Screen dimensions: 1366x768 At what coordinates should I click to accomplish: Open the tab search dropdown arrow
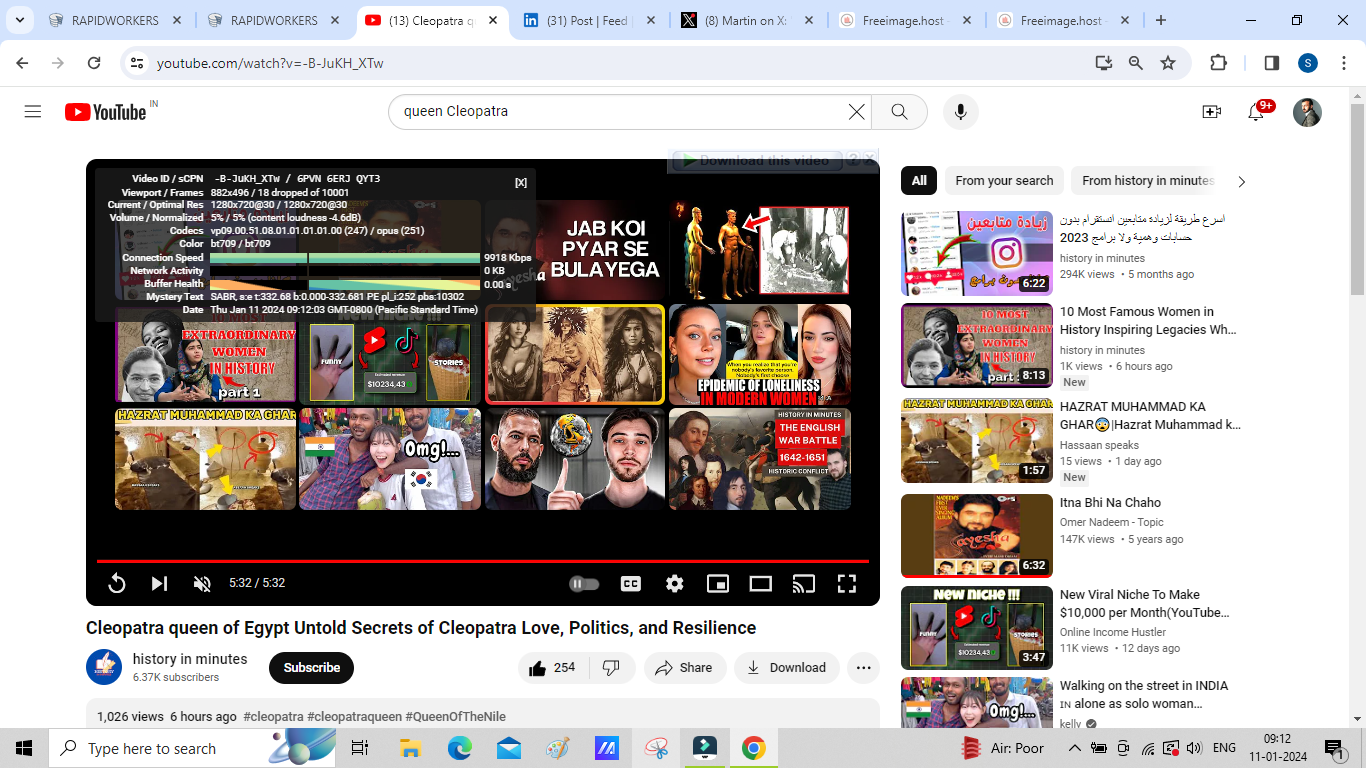pos(22,20)
